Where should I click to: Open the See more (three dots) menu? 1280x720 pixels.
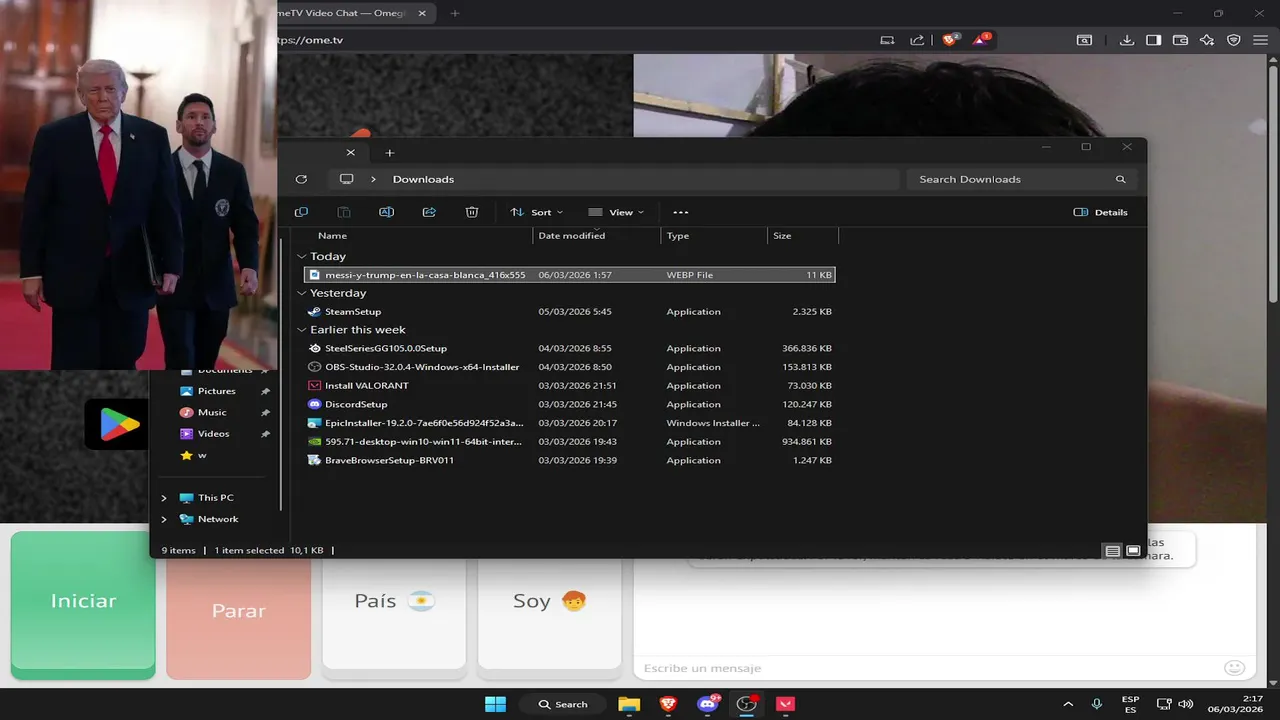pyautogui.click(x=681, y=212)
